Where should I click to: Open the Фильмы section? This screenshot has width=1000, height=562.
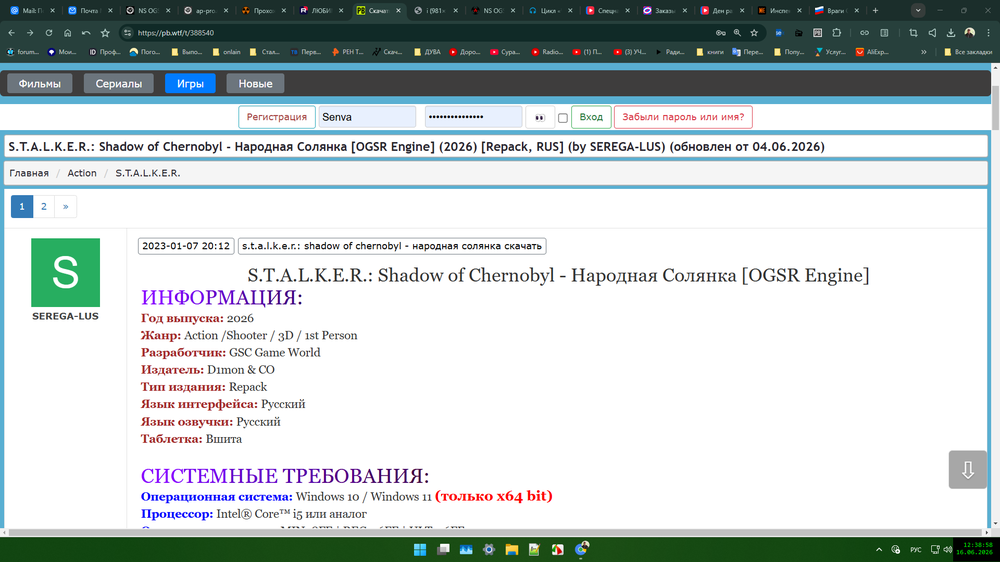click(40, 84)
